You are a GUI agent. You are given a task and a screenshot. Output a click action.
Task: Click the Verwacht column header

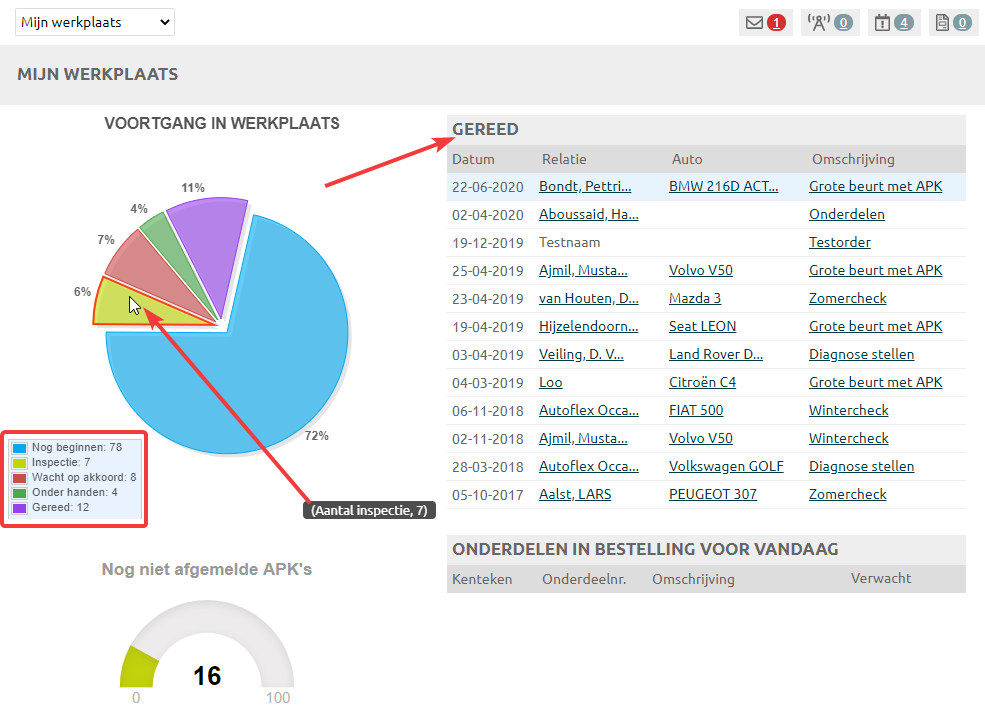pos(881,578)
